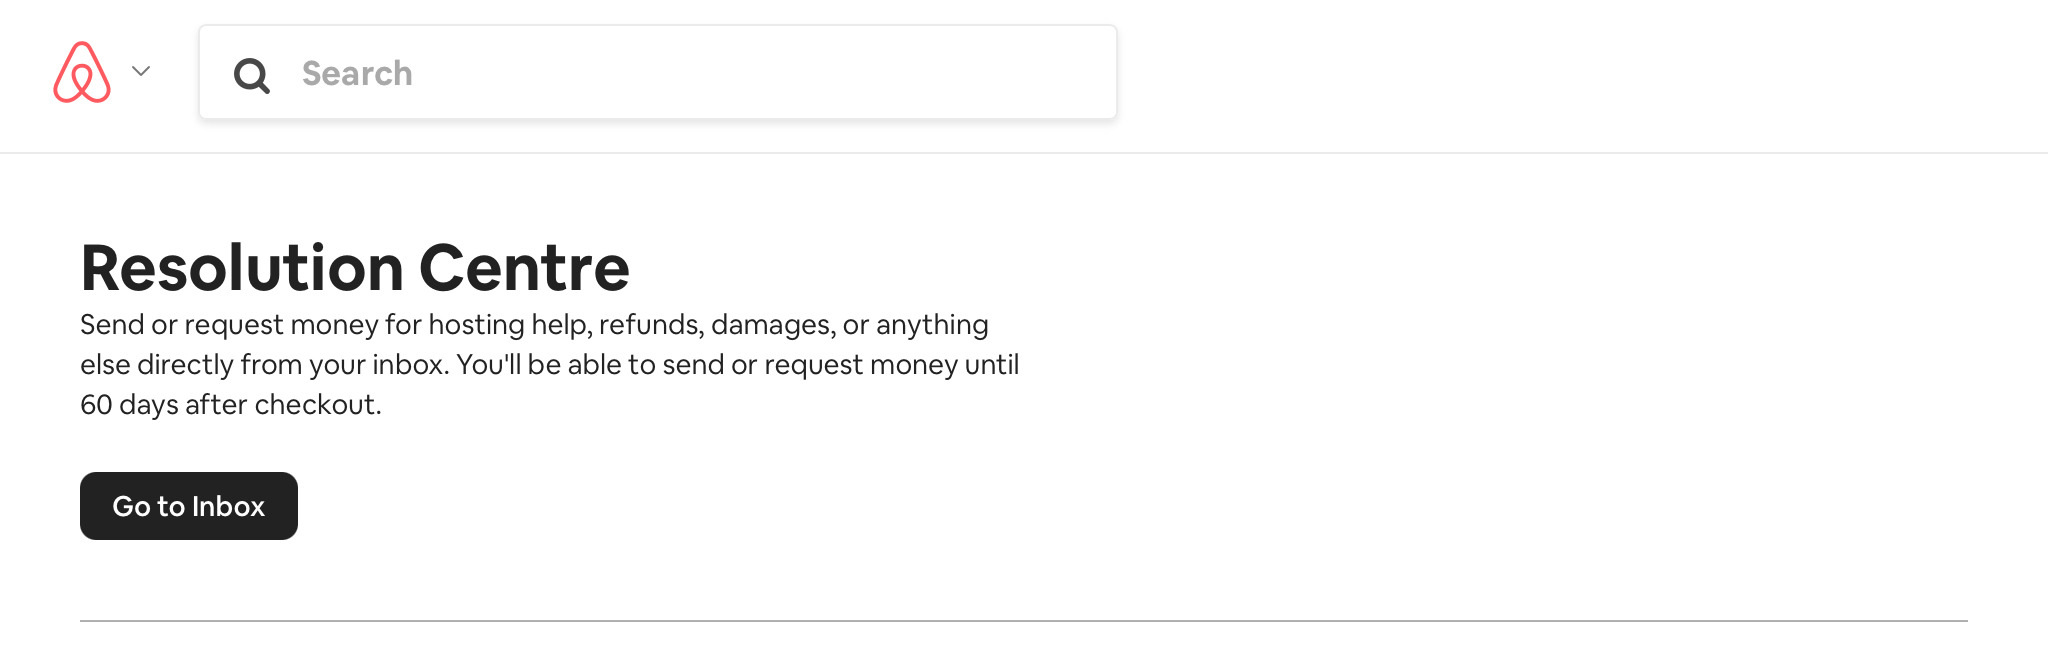Click the "60 days after checkout" text
2048x660 pixels.
pyautogui.click(x=230, y=405)
